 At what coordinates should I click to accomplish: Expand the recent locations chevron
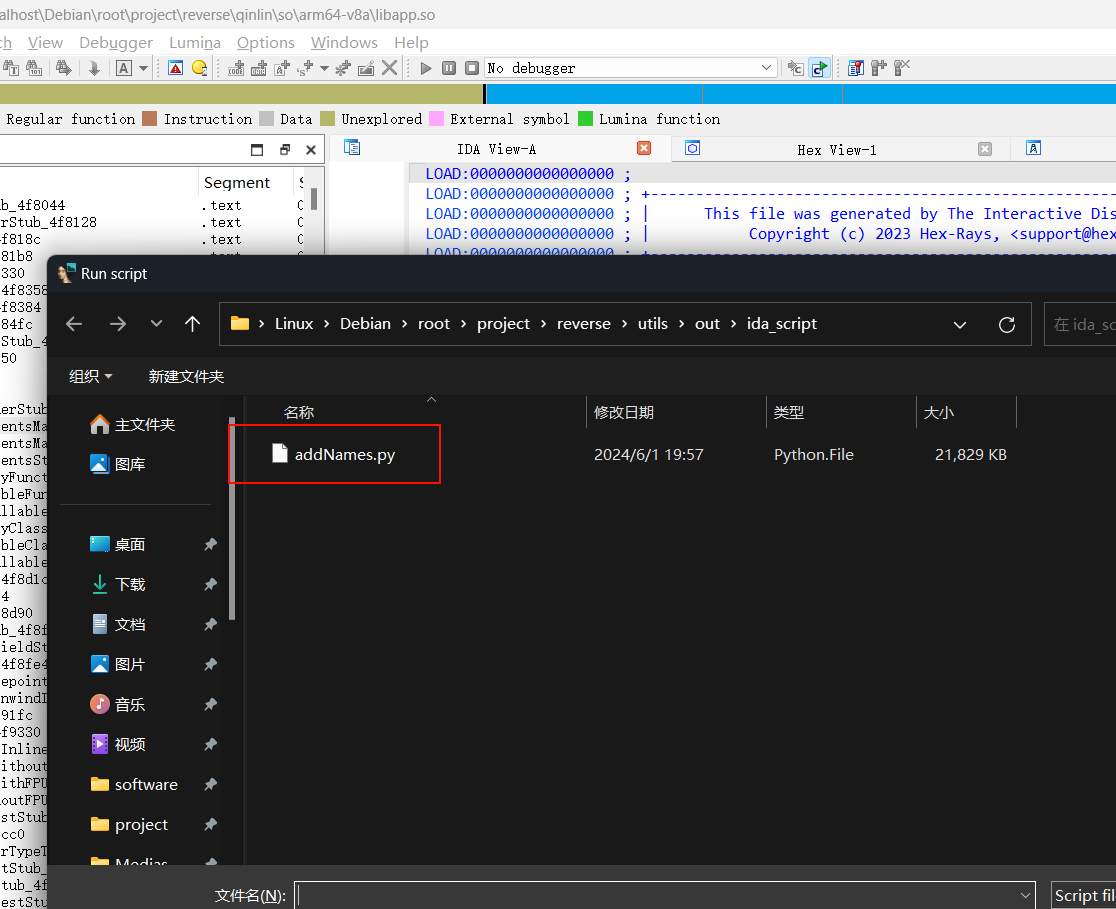(156, 324)
